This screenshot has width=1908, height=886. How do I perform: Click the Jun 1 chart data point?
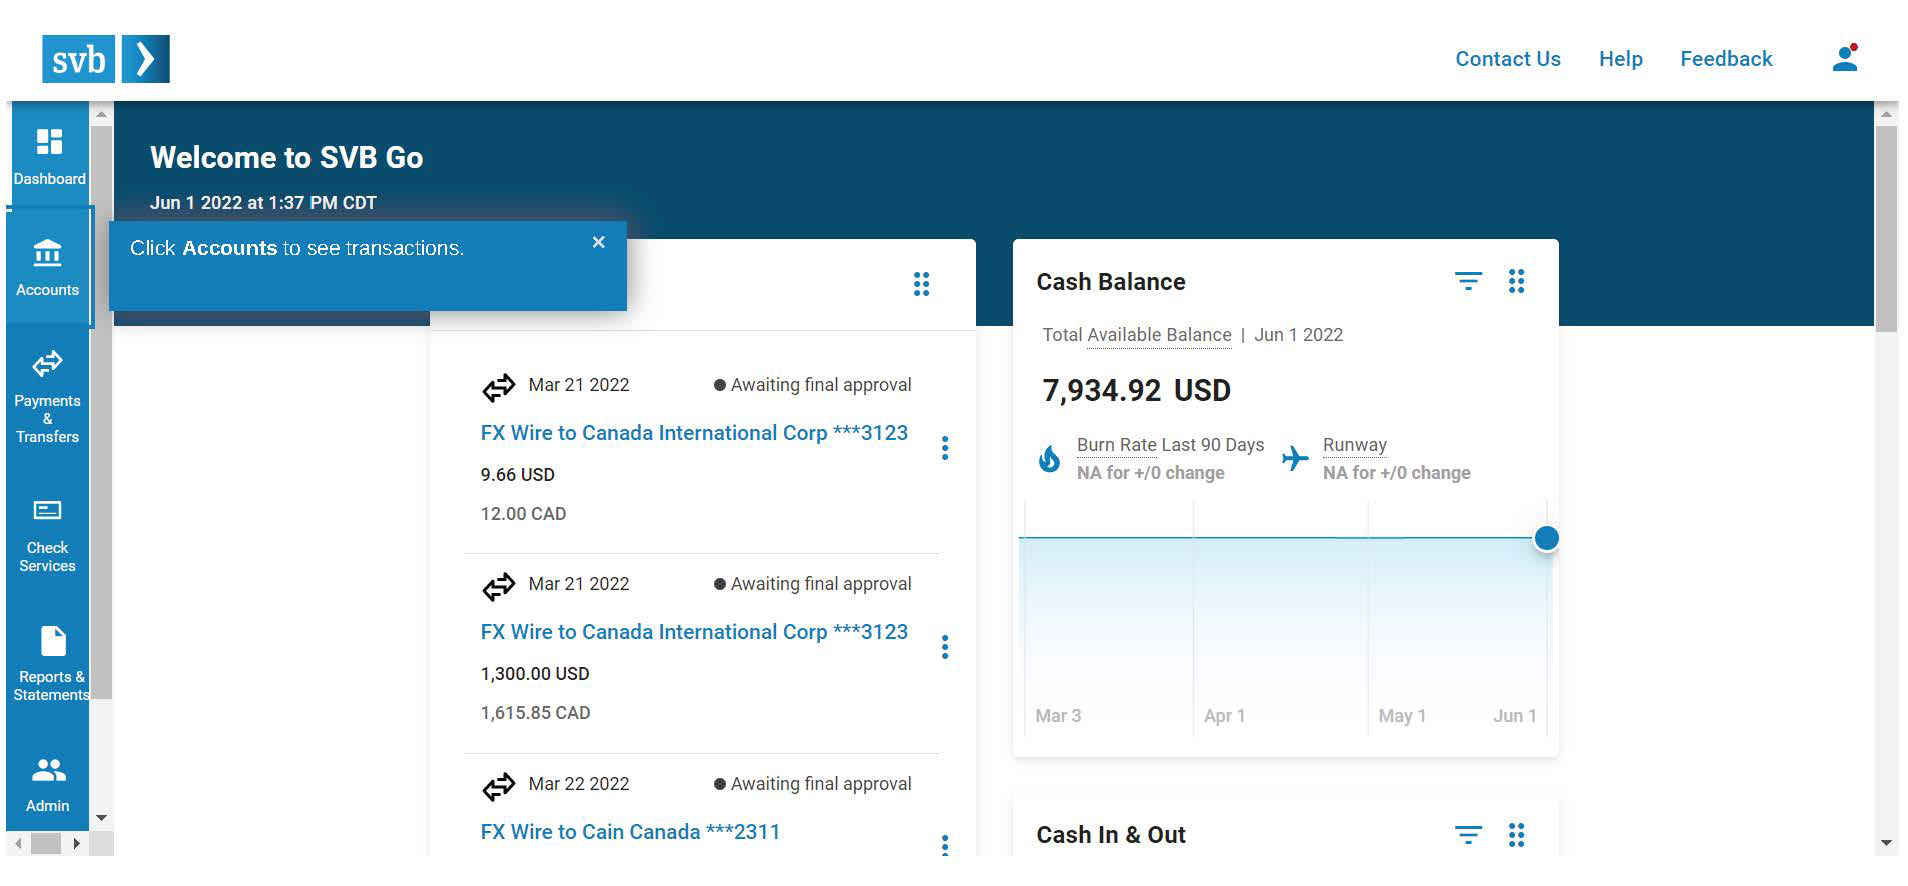tap(1546, 538)
